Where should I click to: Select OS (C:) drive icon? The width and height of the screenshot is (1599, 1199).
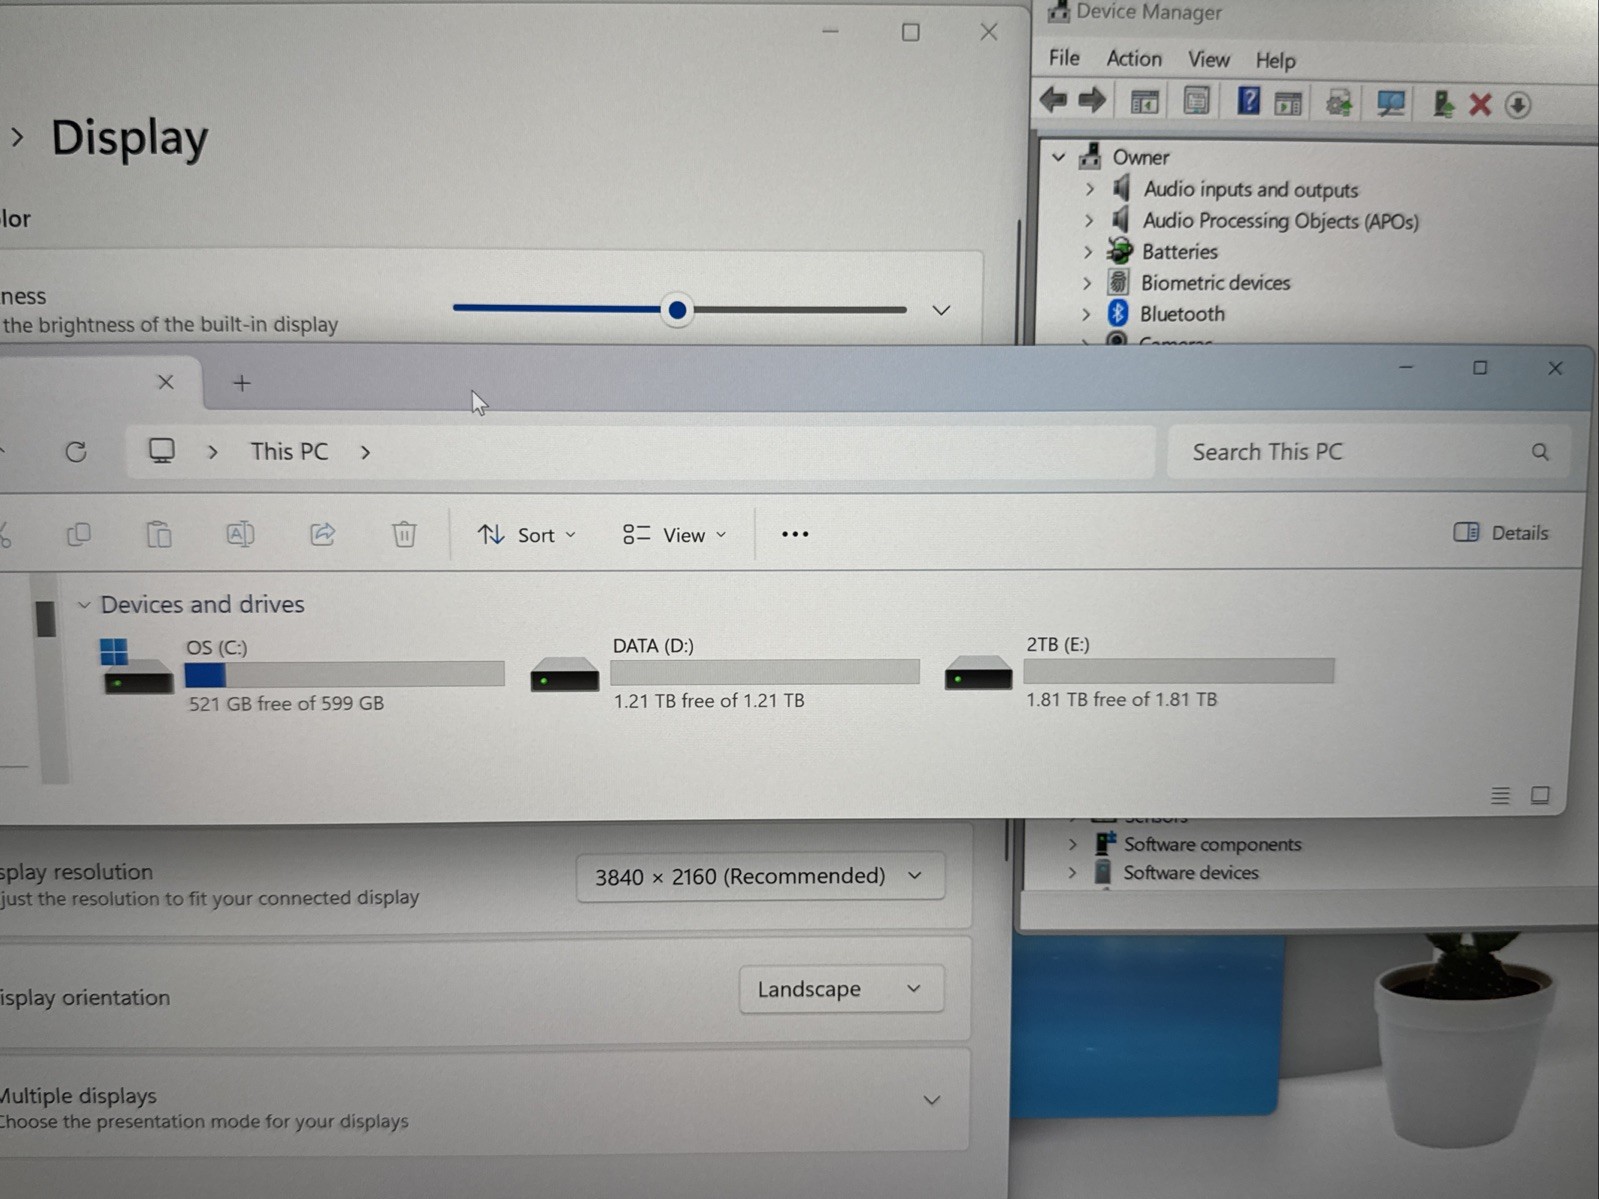136,667
